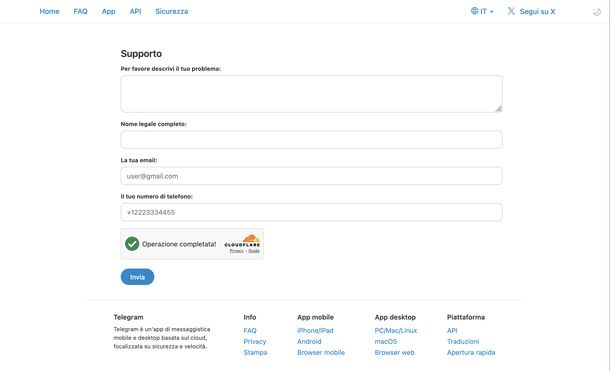Viewport: 610px width, 371px height.
Task: Click the Operazione completata! text
Action: pyautogui.click(x=179, y=244)
